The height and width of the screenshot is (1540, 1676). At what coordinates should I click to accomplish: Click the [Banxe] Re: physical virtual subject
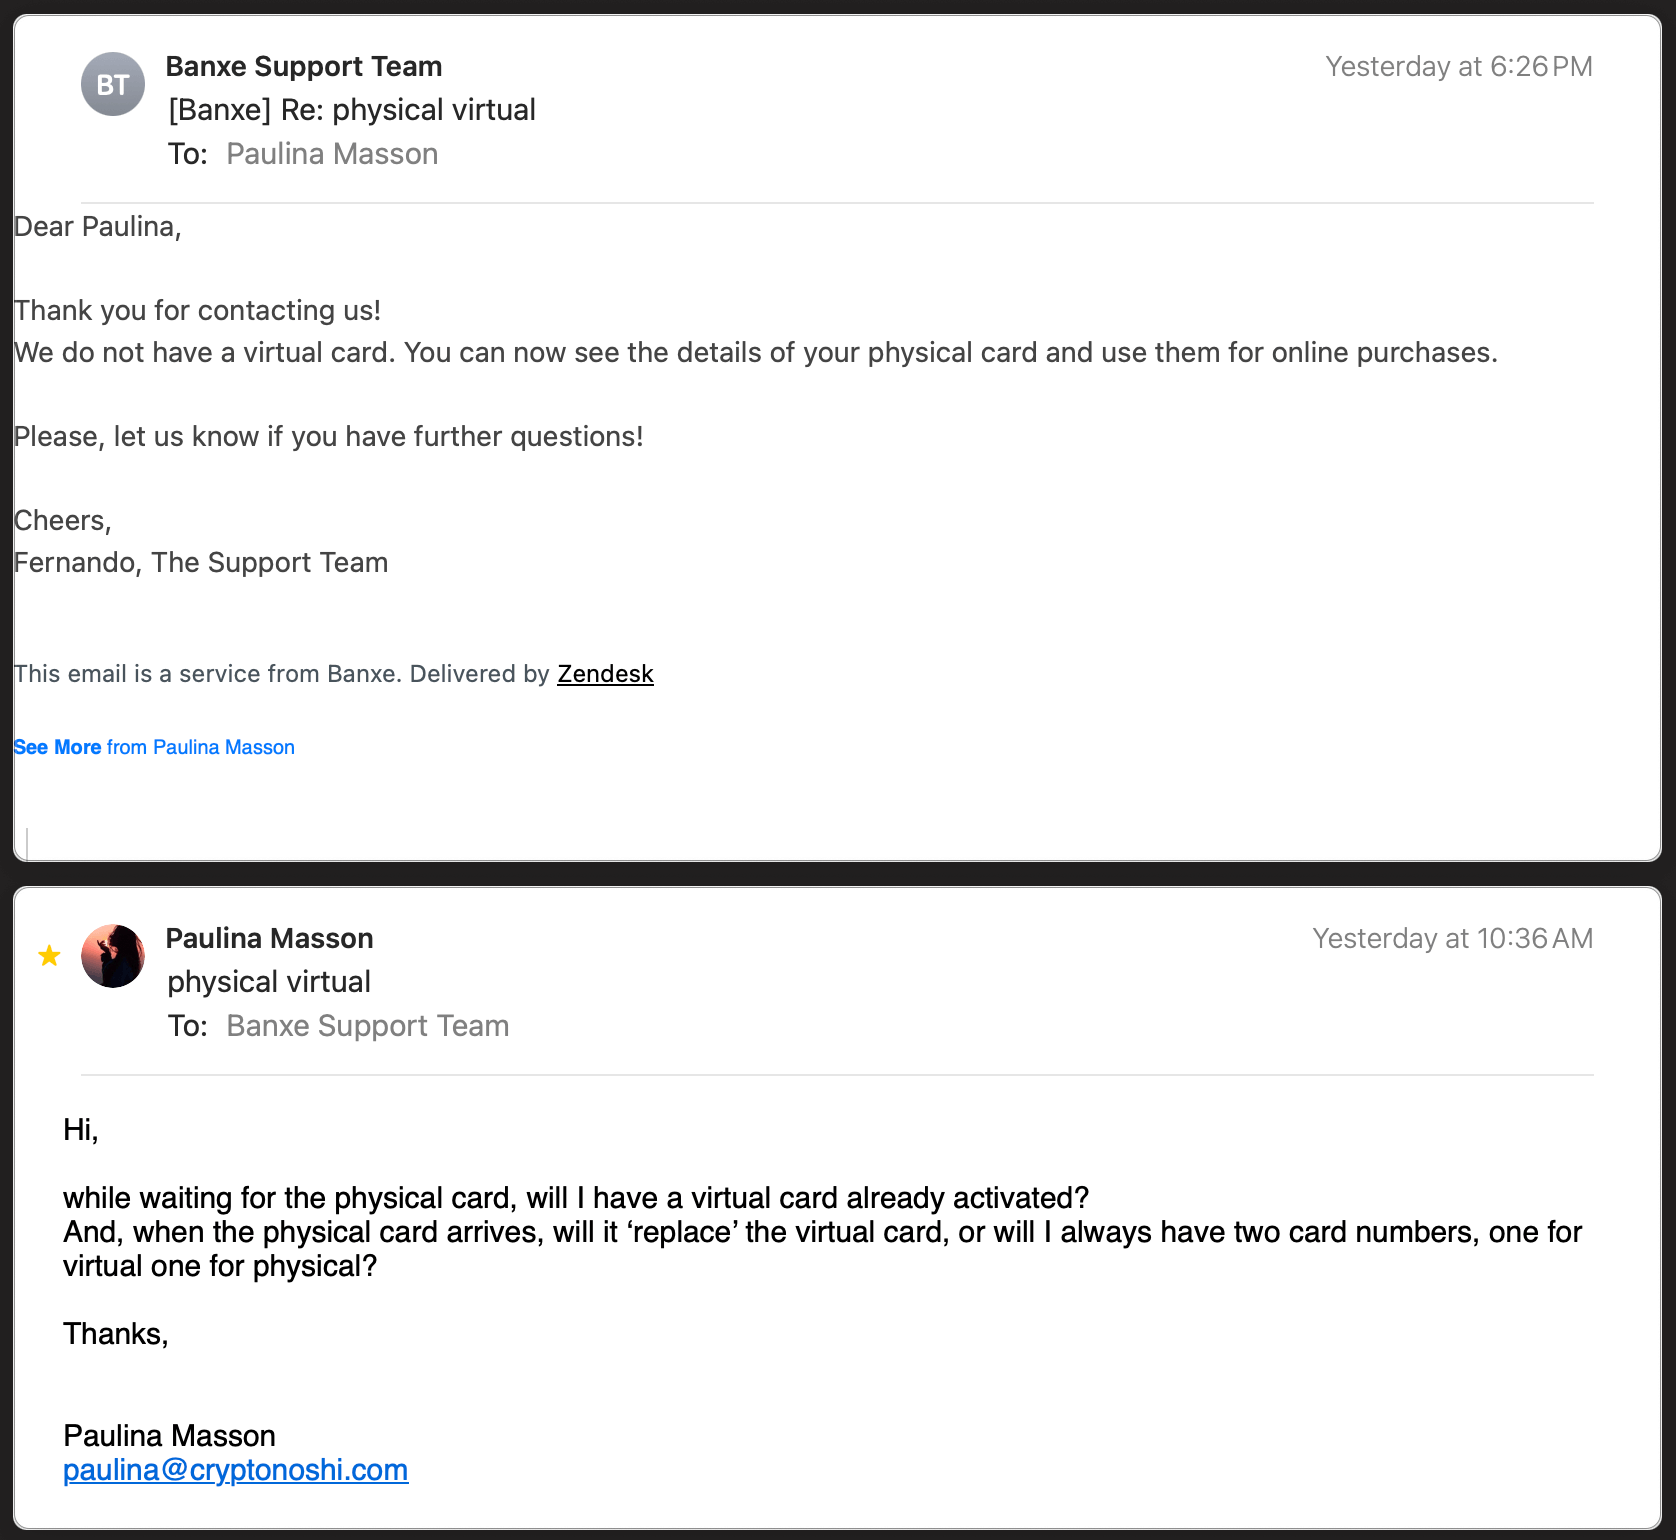tap(352, 110)
